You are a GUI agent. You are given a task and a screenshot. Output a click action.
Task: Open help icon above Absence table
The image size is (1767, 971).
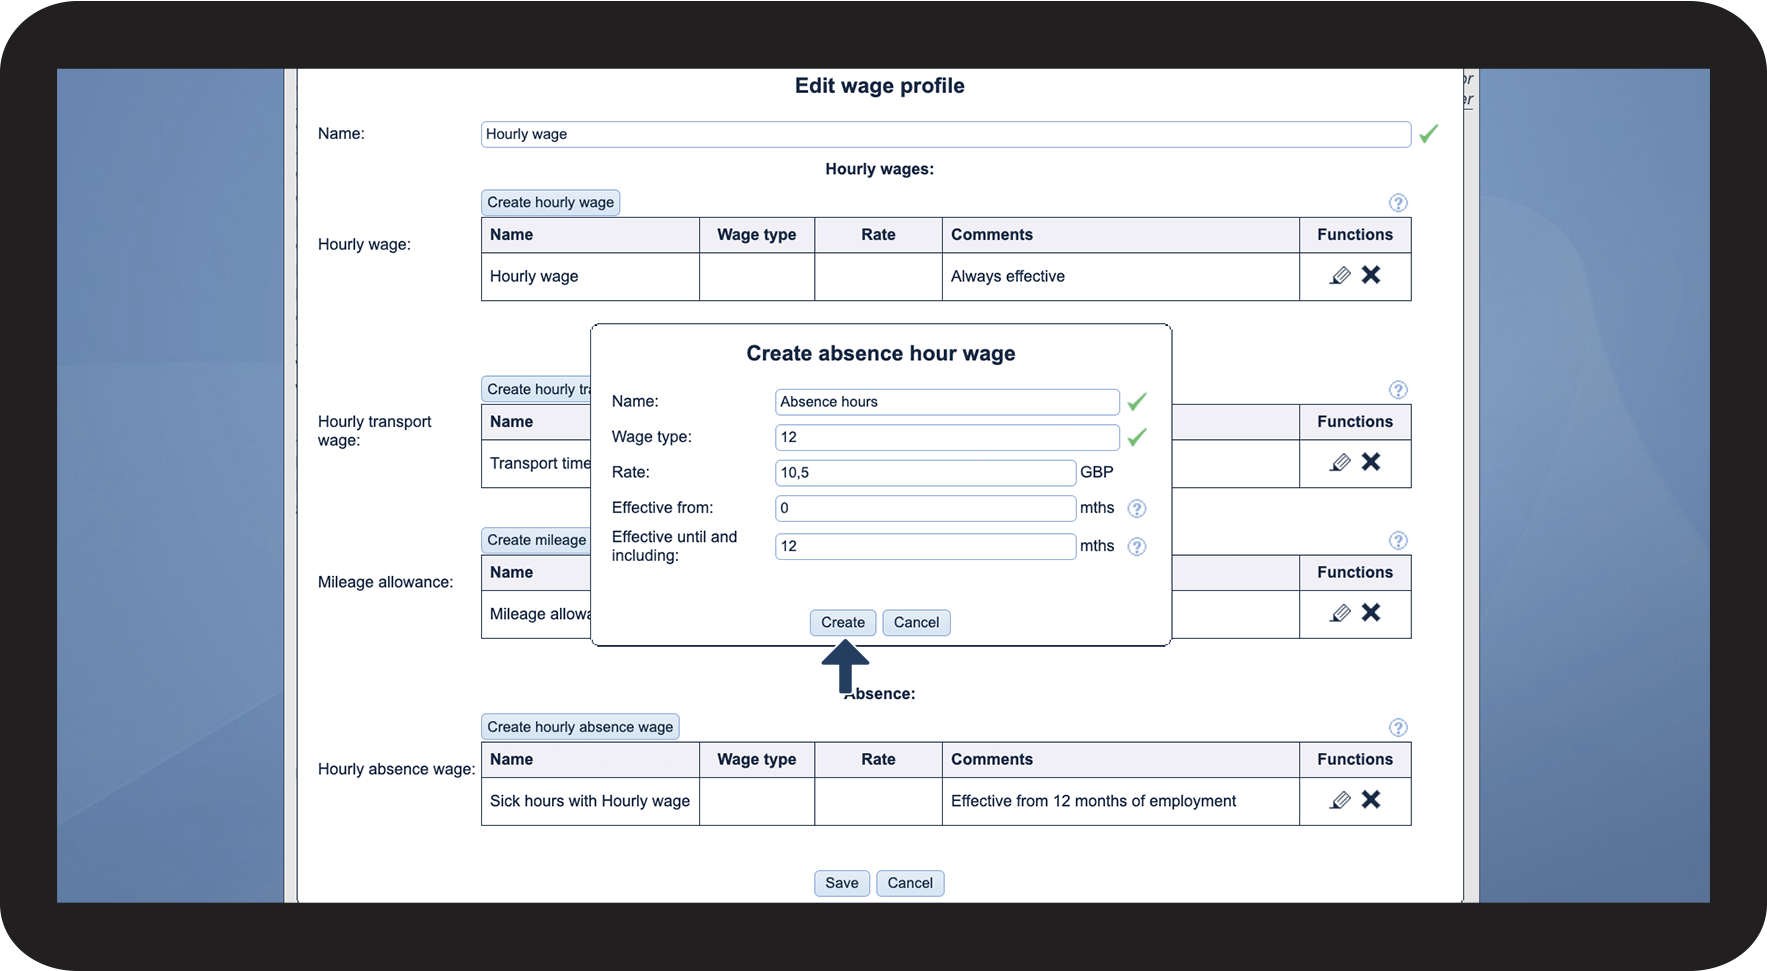(1398, 728)
